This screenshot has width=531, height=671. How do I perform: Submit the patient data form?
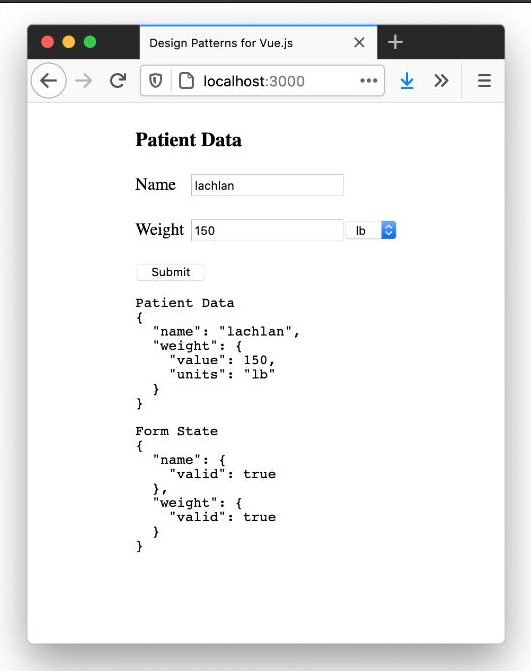pos(170,272)
